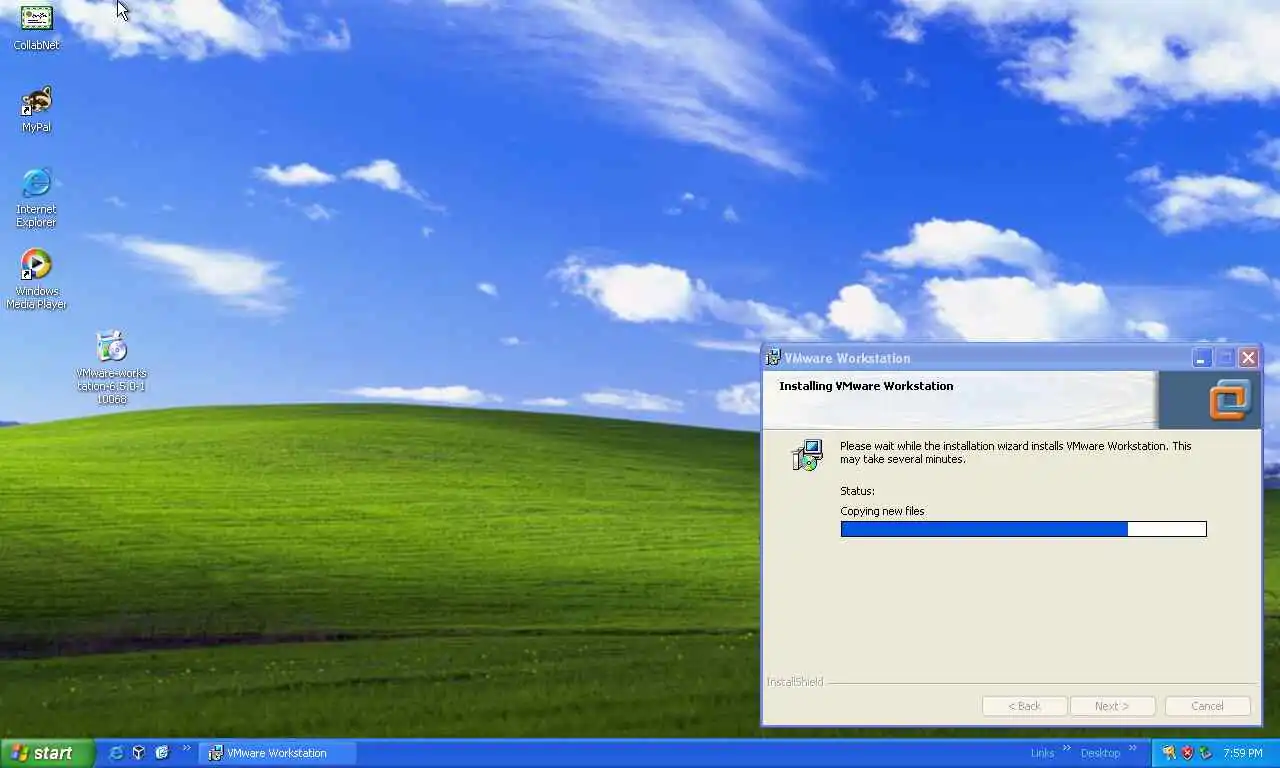
Task: Expand the Desktop toolbar chevron
Action: coord(1133,748)
